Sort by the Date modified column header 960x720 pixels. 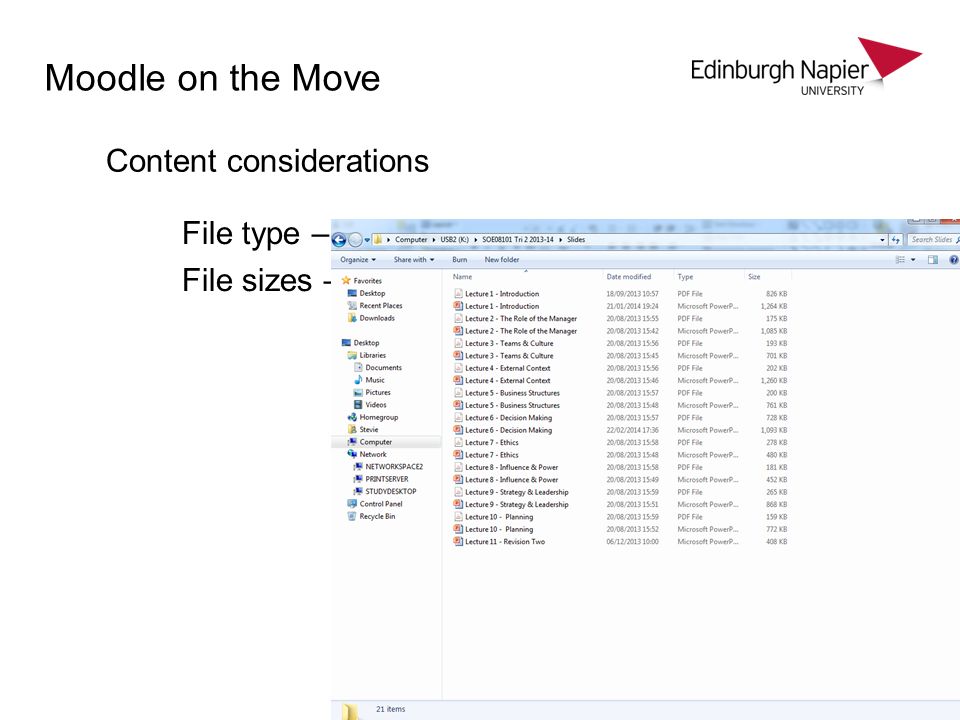629,277
